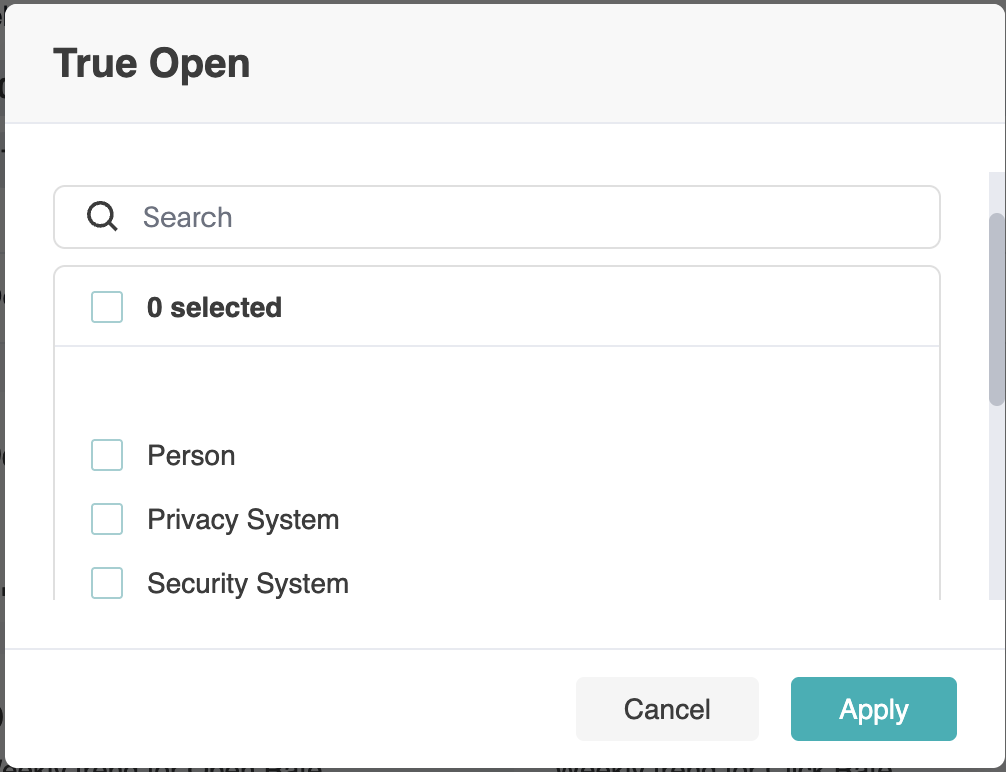Enable the Privacy System checkbox
This screenshot has height=772, width=1006.
(107, 519)
